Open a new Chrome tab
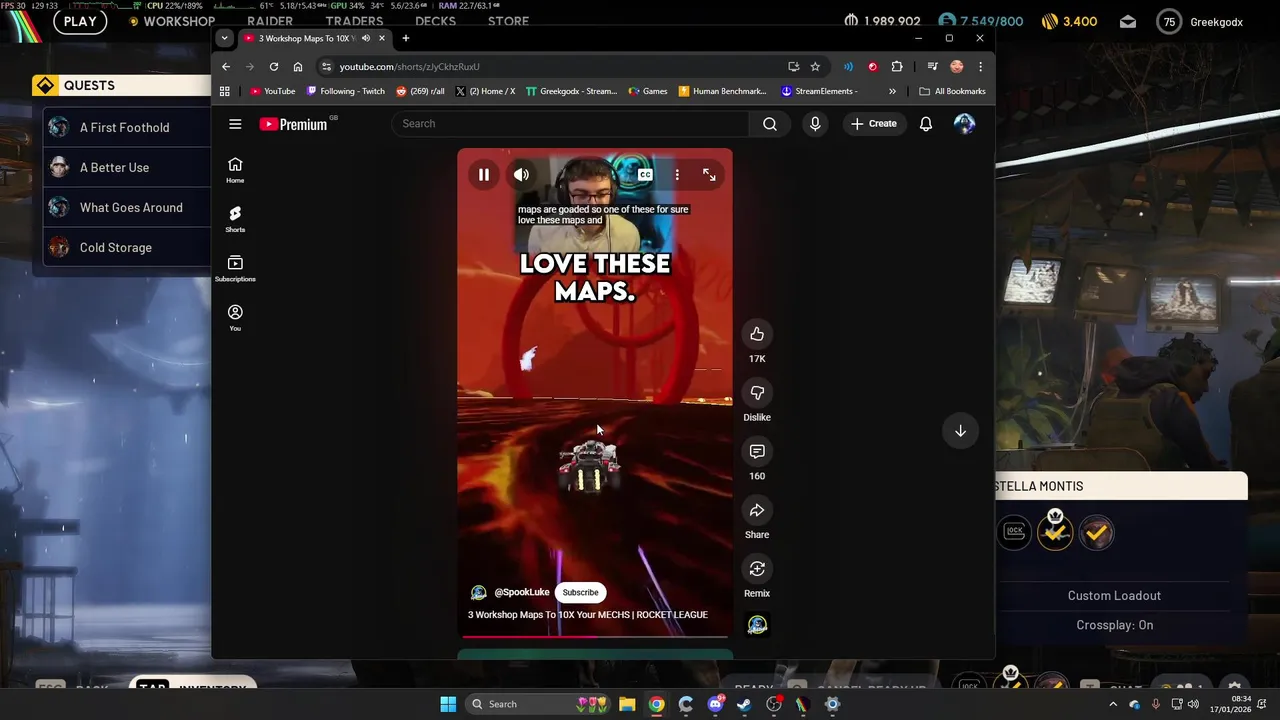The image size is (1280, 720). tap(405, 38)
